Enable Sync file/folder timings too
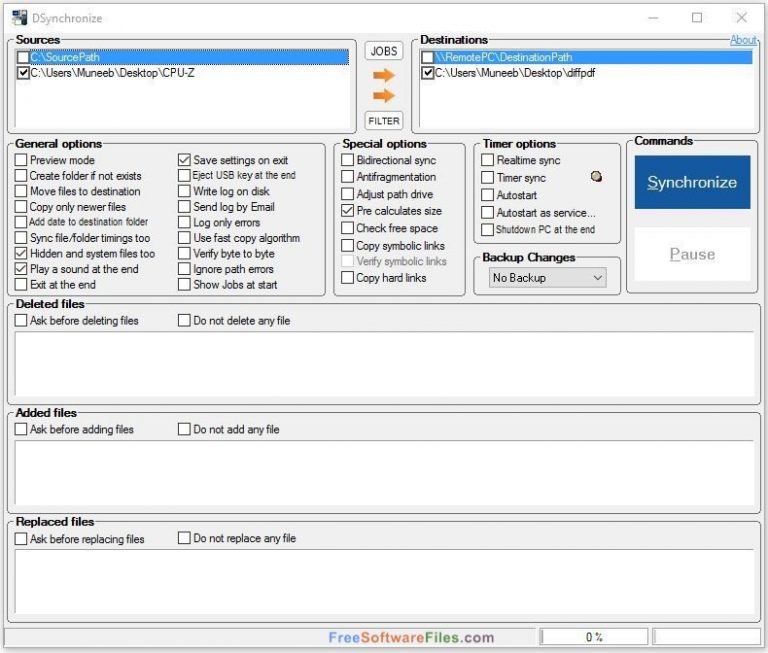Screen dimensions: 768x653 [21, 238]
